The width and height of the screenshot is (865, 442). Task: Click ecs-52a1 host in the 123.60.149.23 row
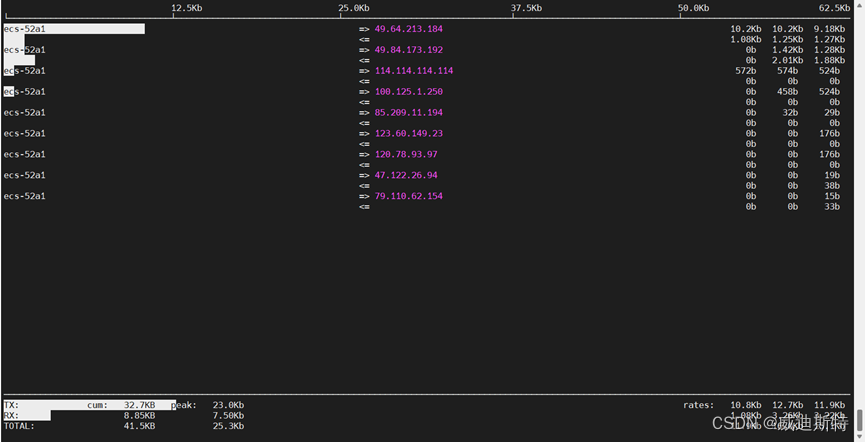click(25, 134)
